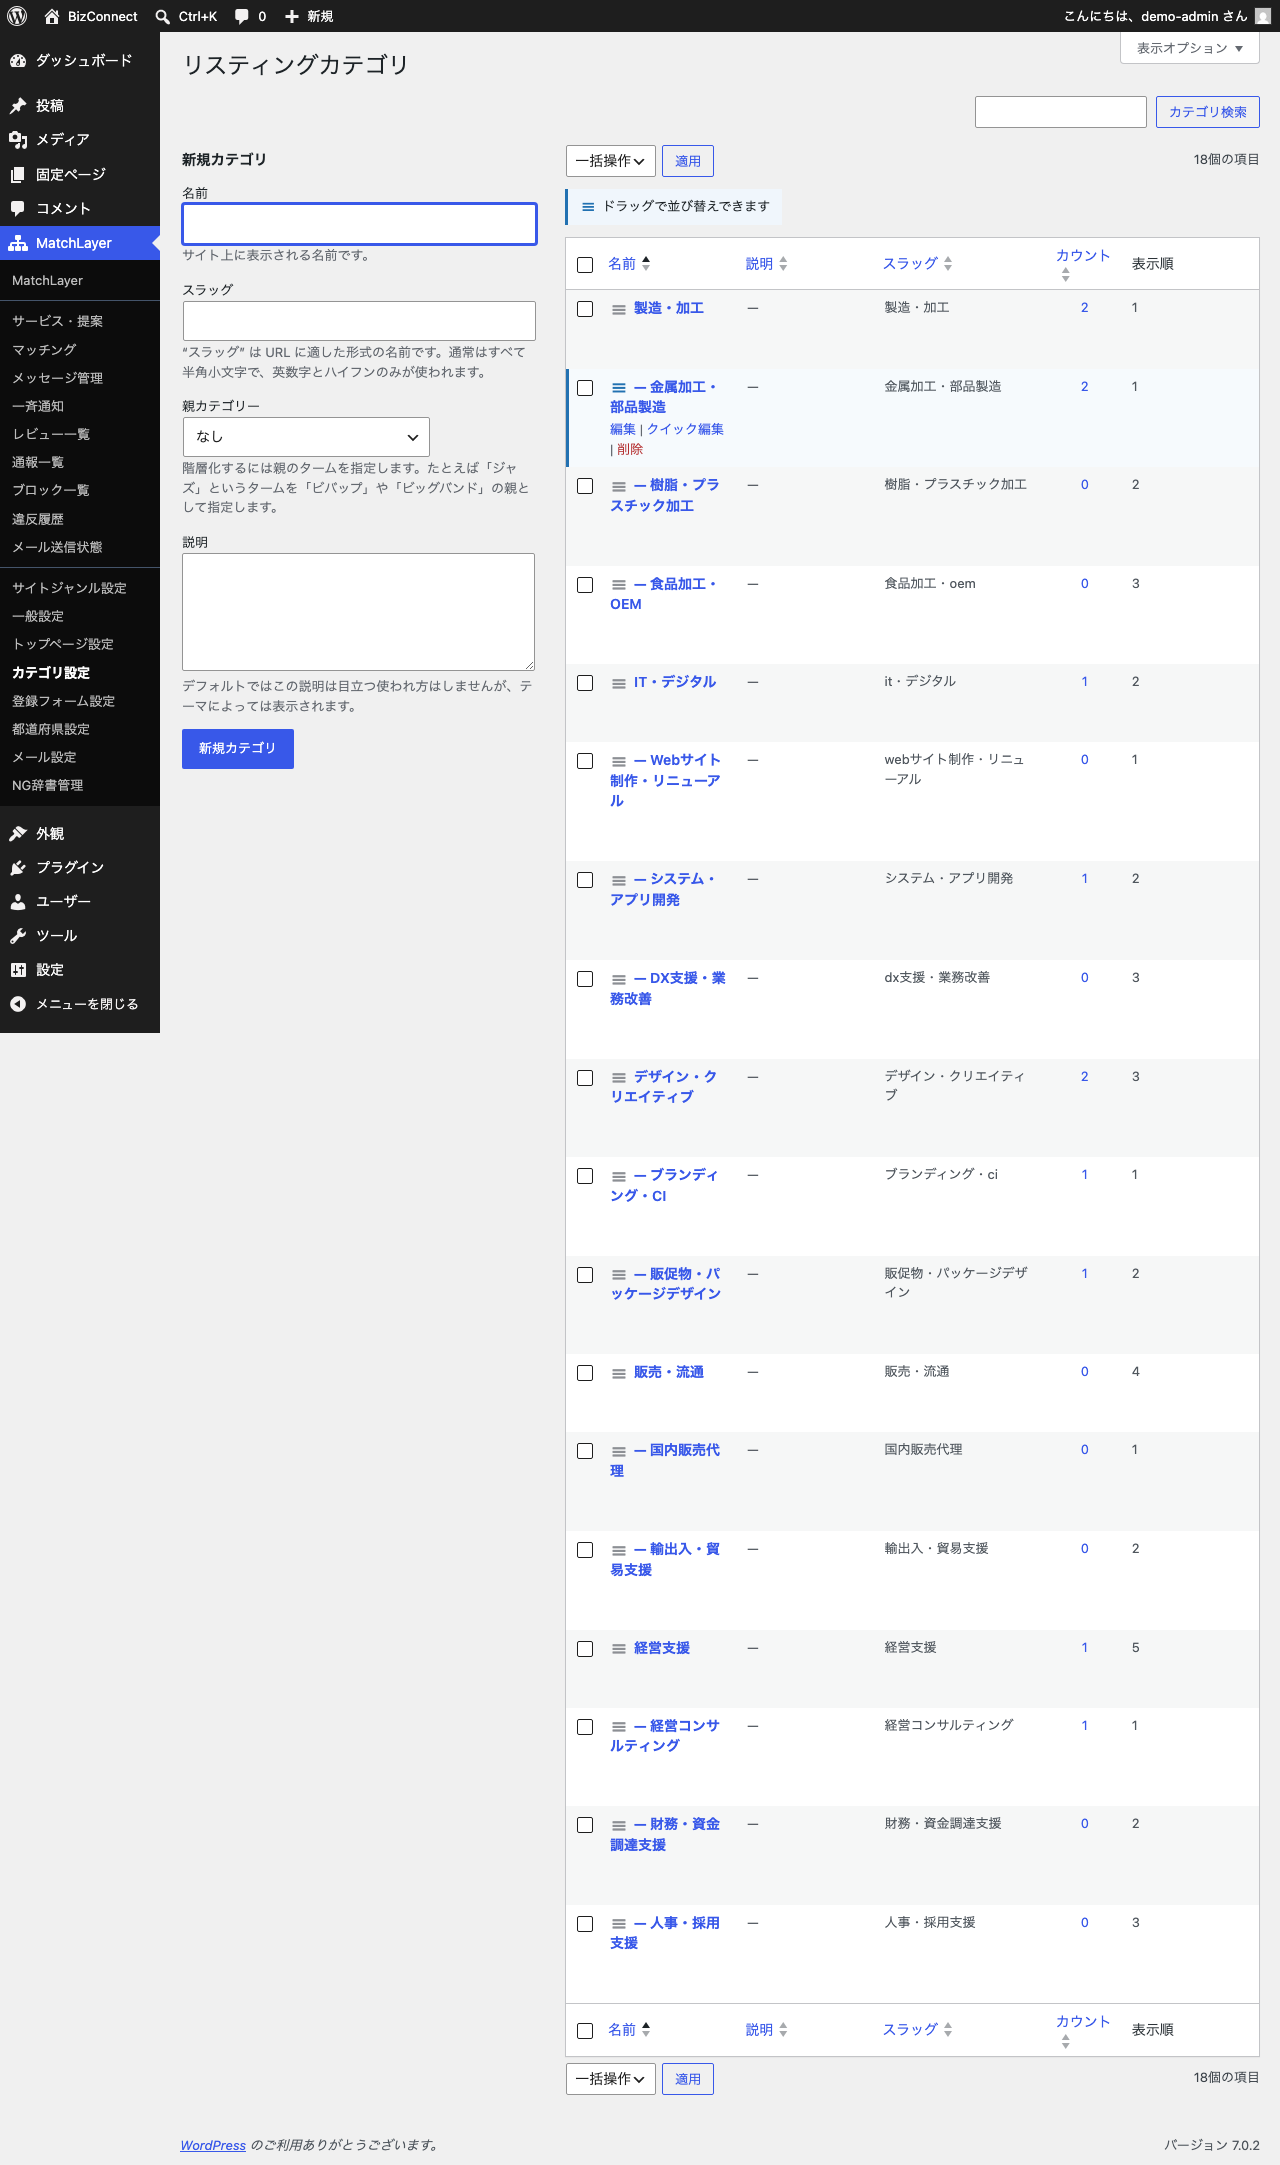Click drag handle of 国内販売代理 row

pos(619,1452)
